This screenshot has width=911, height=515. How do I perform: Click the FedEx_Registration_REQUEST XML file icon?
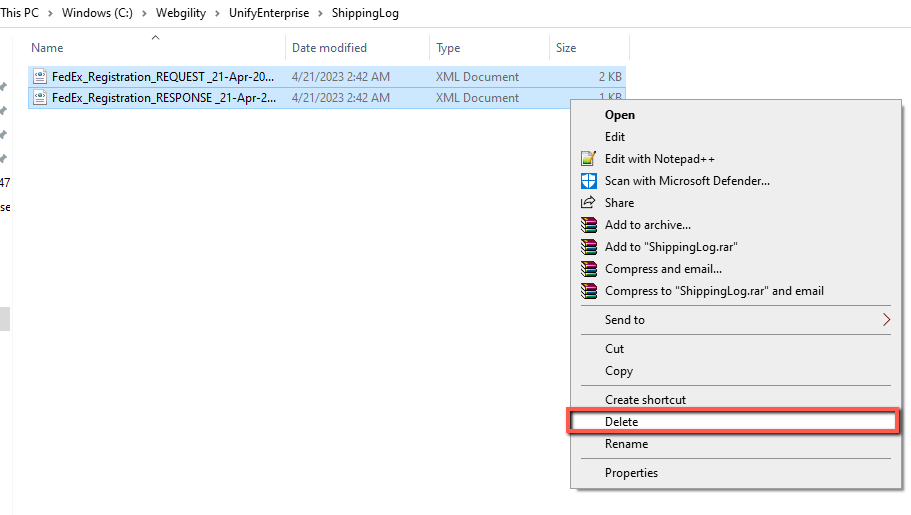40,76
